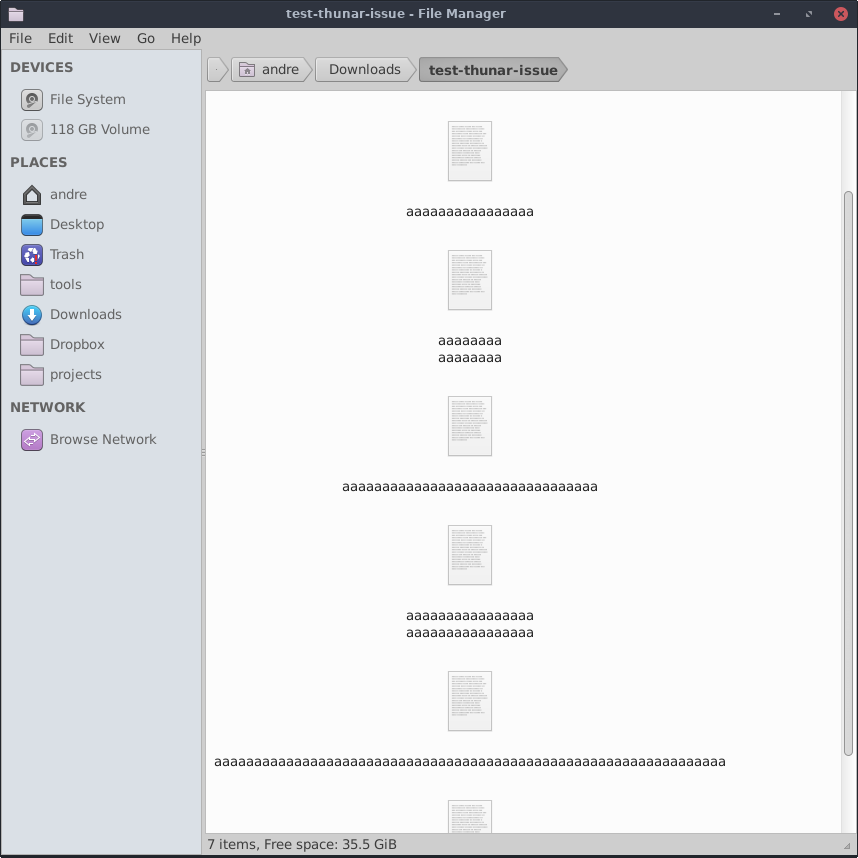The image size is (858, 858).
Task: Open the File menu
Action: coord(20,38)
